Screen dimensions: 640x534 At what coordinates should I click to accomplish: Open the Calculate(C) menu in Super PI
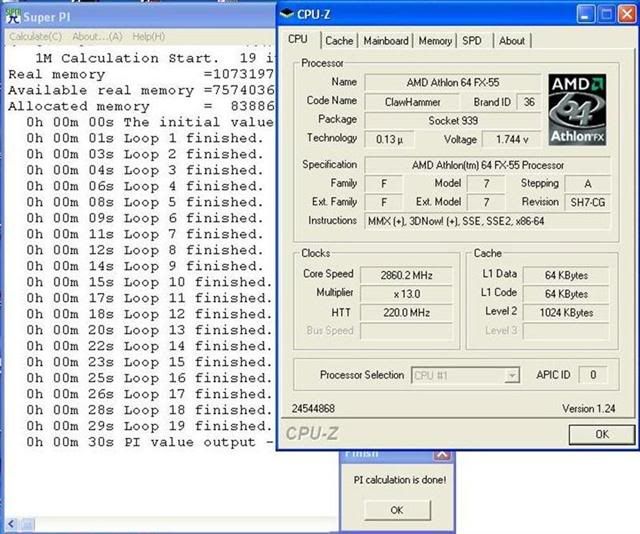(x=36, y=37)
